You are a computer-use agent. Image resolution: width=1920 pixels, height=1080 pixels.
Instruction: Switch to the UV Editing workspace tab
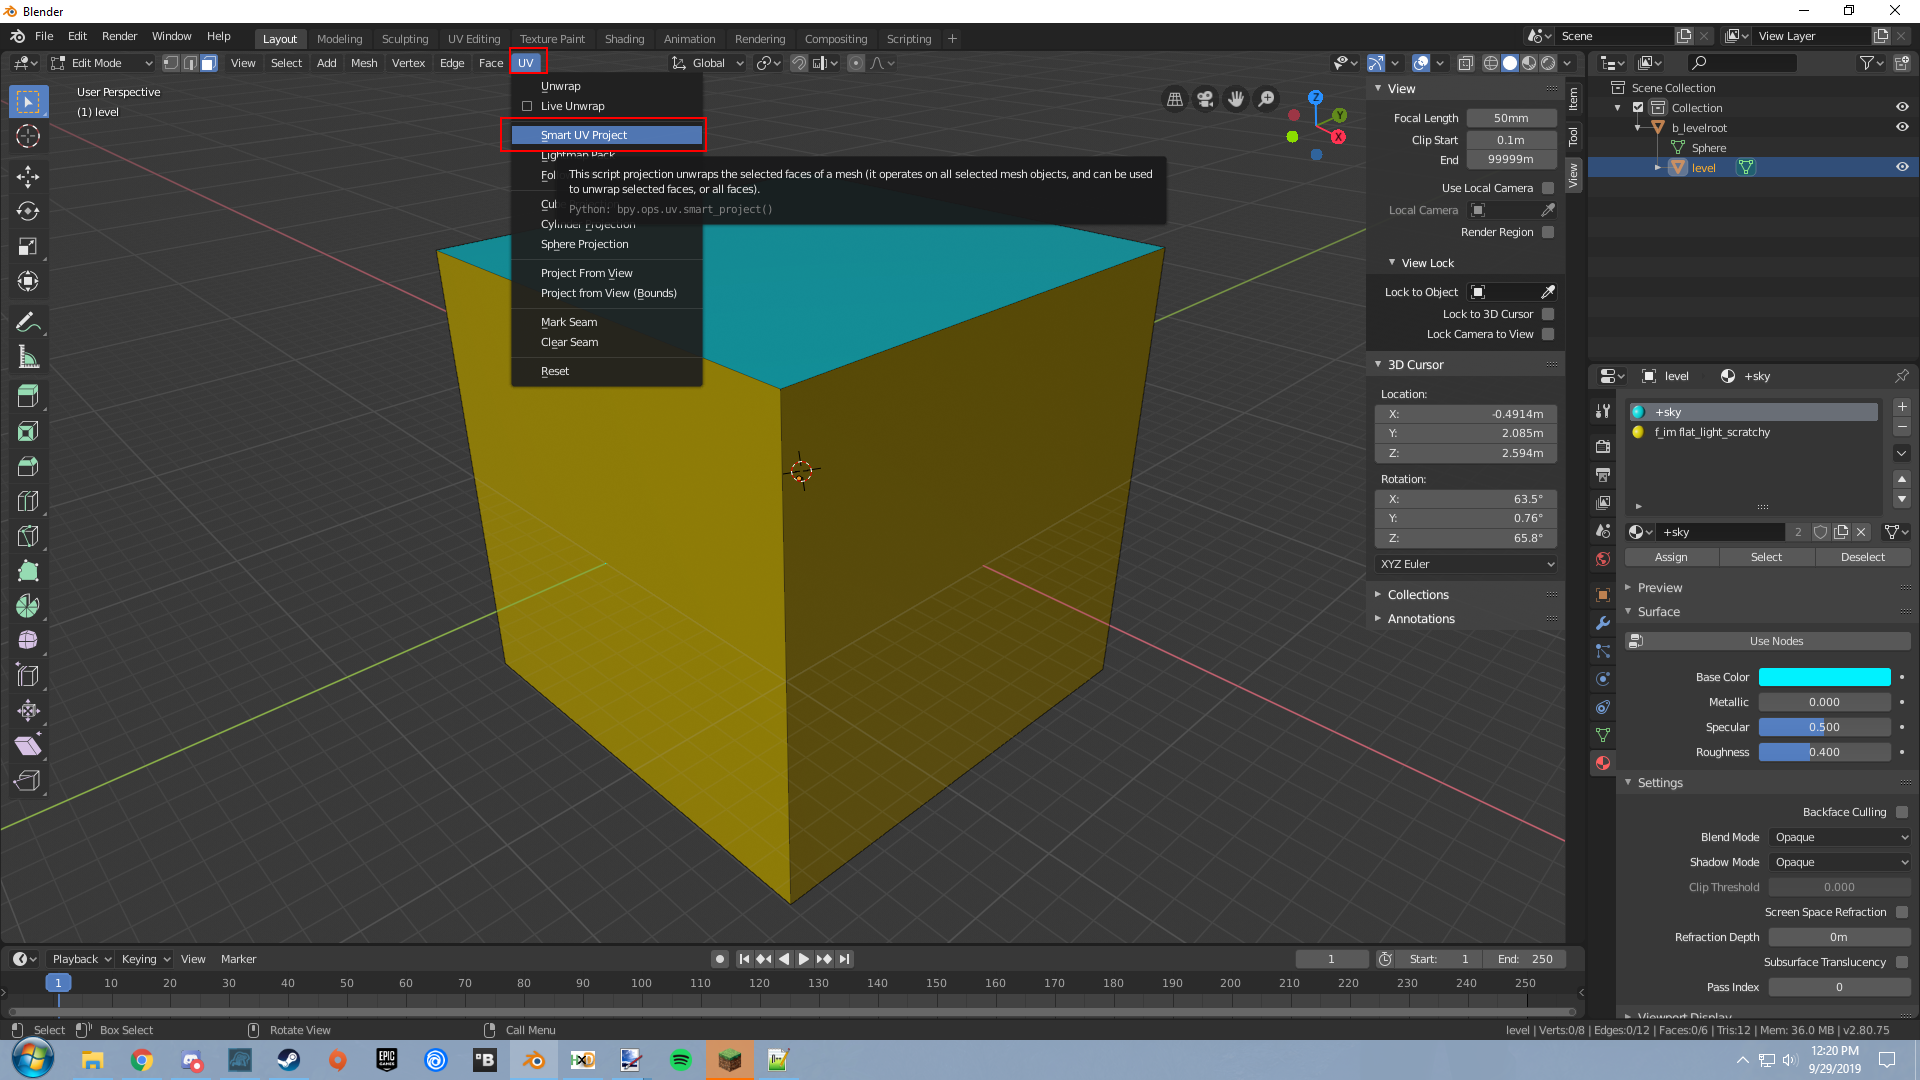pos(473,39)
